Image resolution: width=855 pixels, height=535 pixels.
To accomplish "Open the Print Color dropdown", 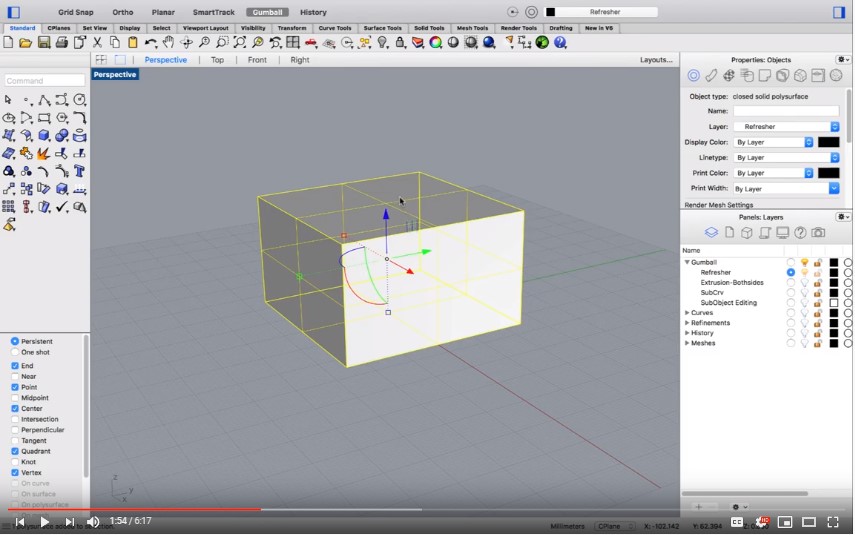I will pyautogui.click(x=773, y=173).
